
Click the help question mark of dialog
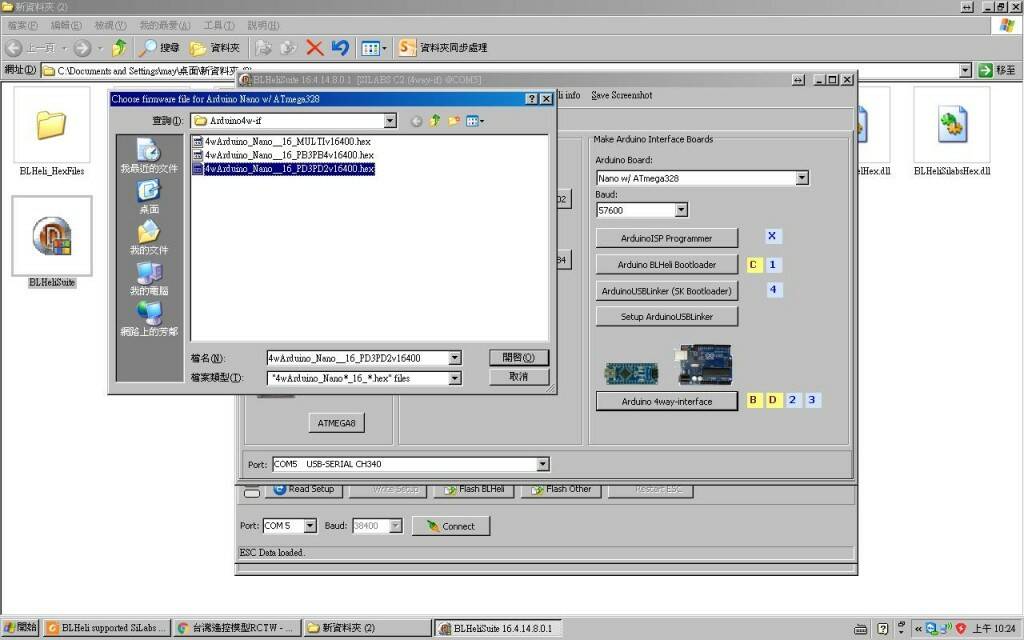(x=532, y=99)
